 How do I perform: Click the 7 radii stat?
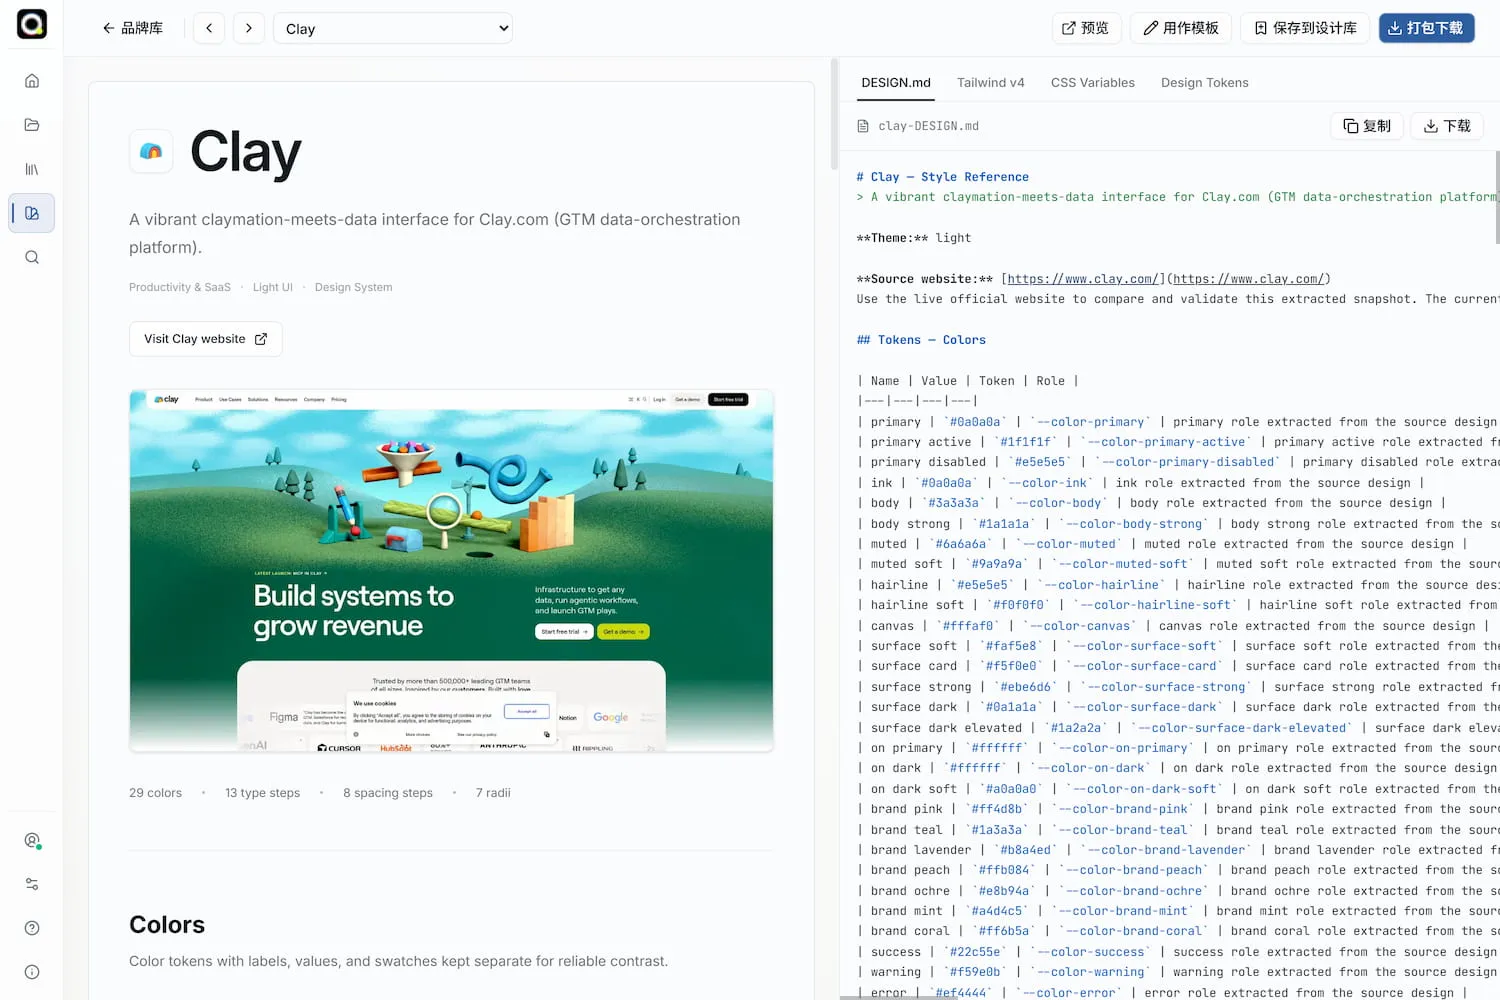(493, 793)
